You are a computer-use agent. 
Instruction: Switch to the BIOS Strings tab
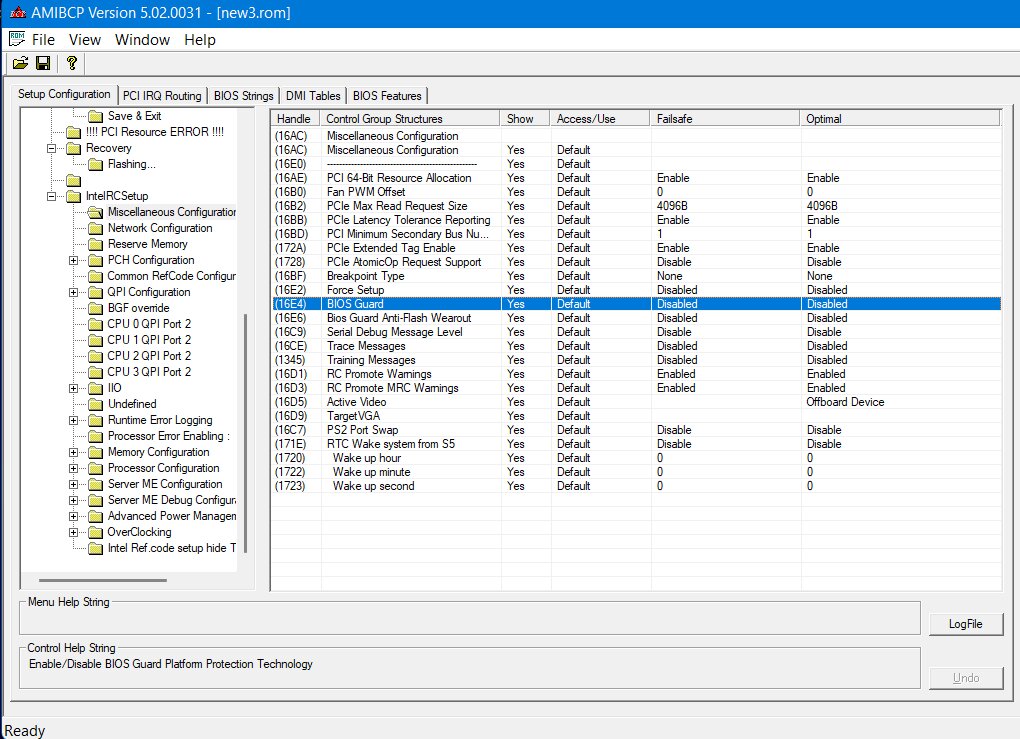(x=243, y=96)
